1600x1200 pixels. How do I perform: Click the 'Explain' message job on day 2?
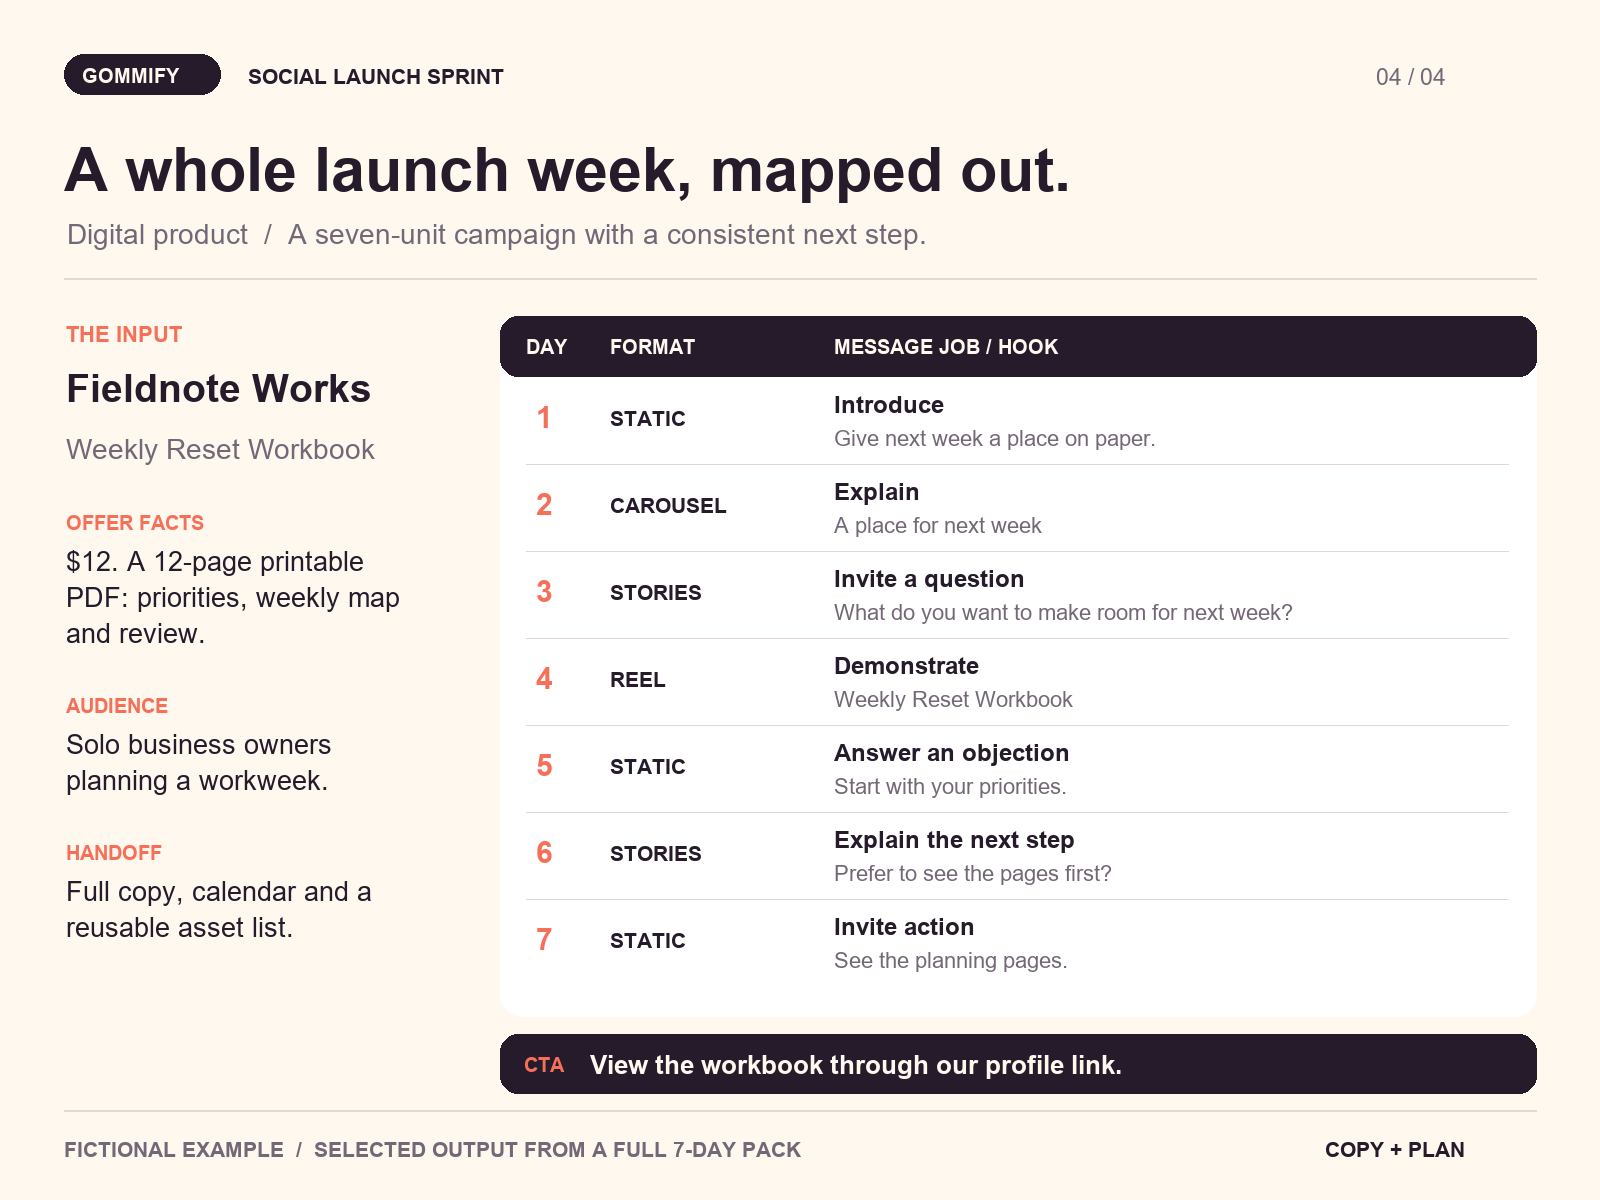tap(877, 492)
